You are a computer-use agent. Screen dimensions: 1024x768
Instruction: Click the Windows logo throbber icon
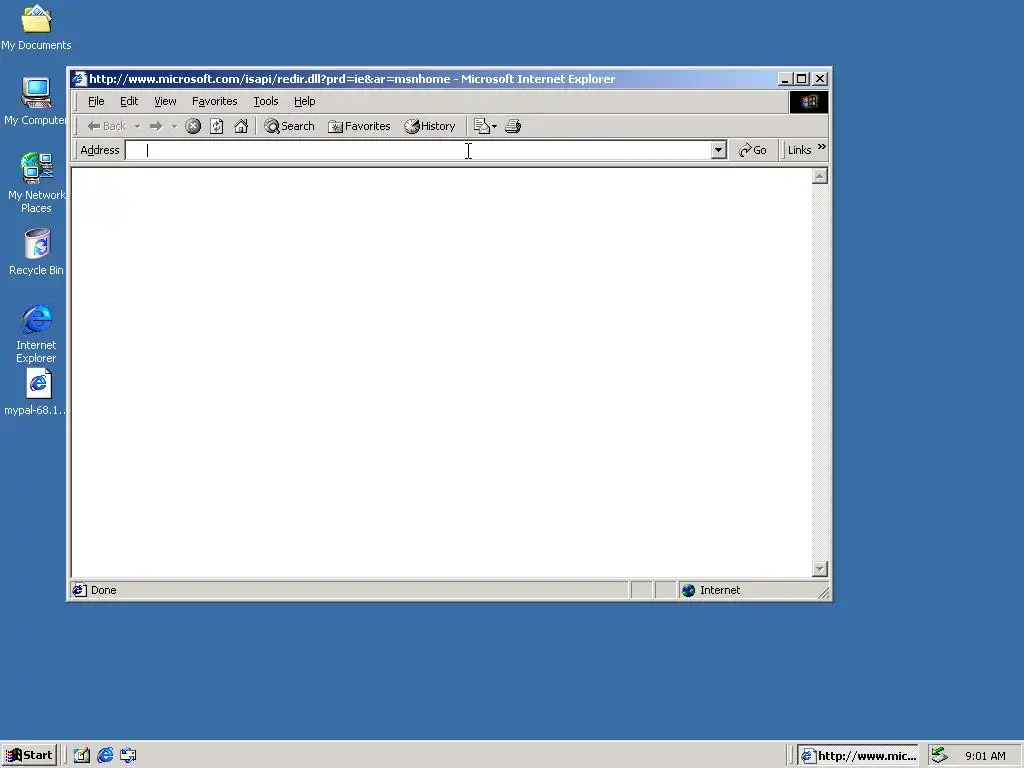[x=808, y=102]
